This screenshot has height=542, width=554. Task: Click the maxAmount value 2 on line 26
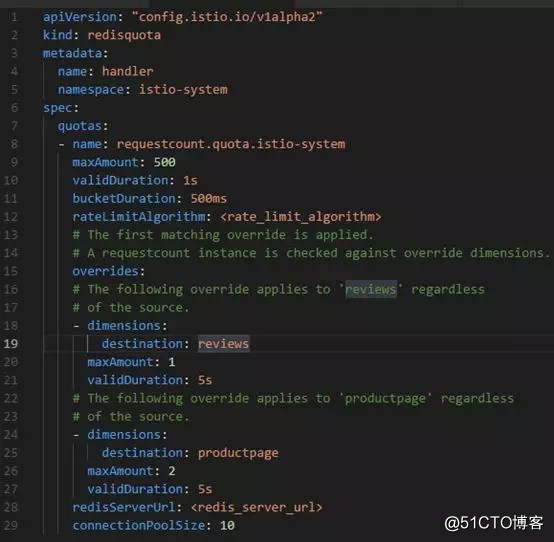(x=172, y=471)
